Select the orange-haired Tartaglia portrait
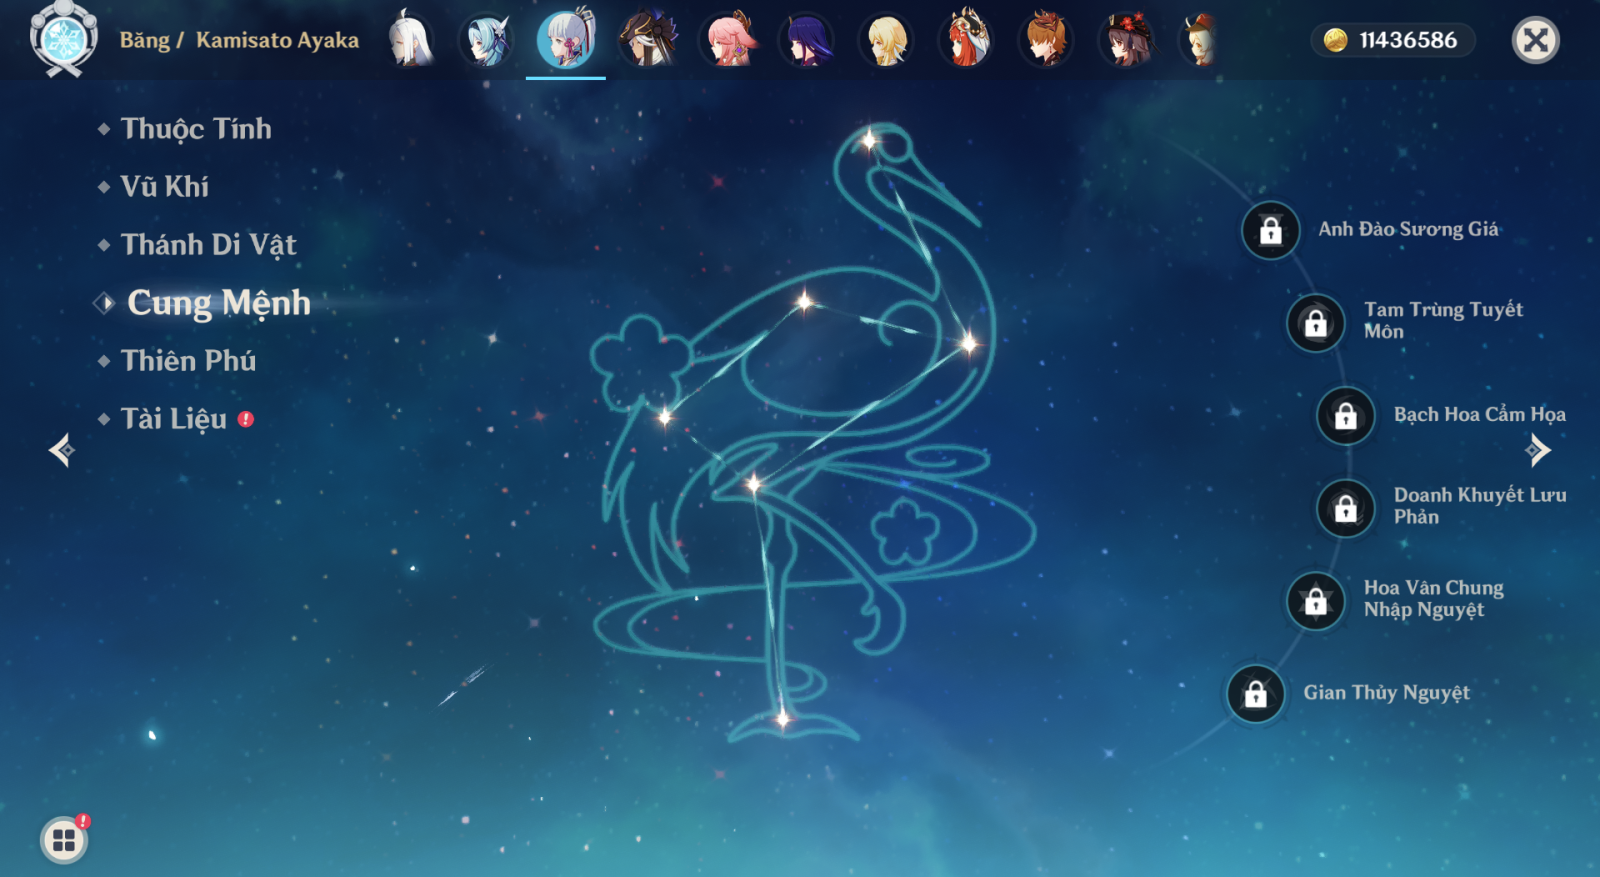 (1047, 40)
